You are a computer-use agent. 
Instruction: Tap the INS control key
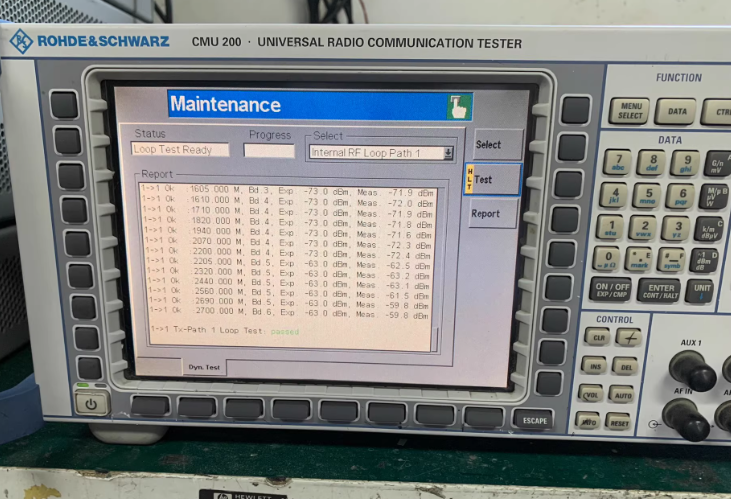pos(594,366)
